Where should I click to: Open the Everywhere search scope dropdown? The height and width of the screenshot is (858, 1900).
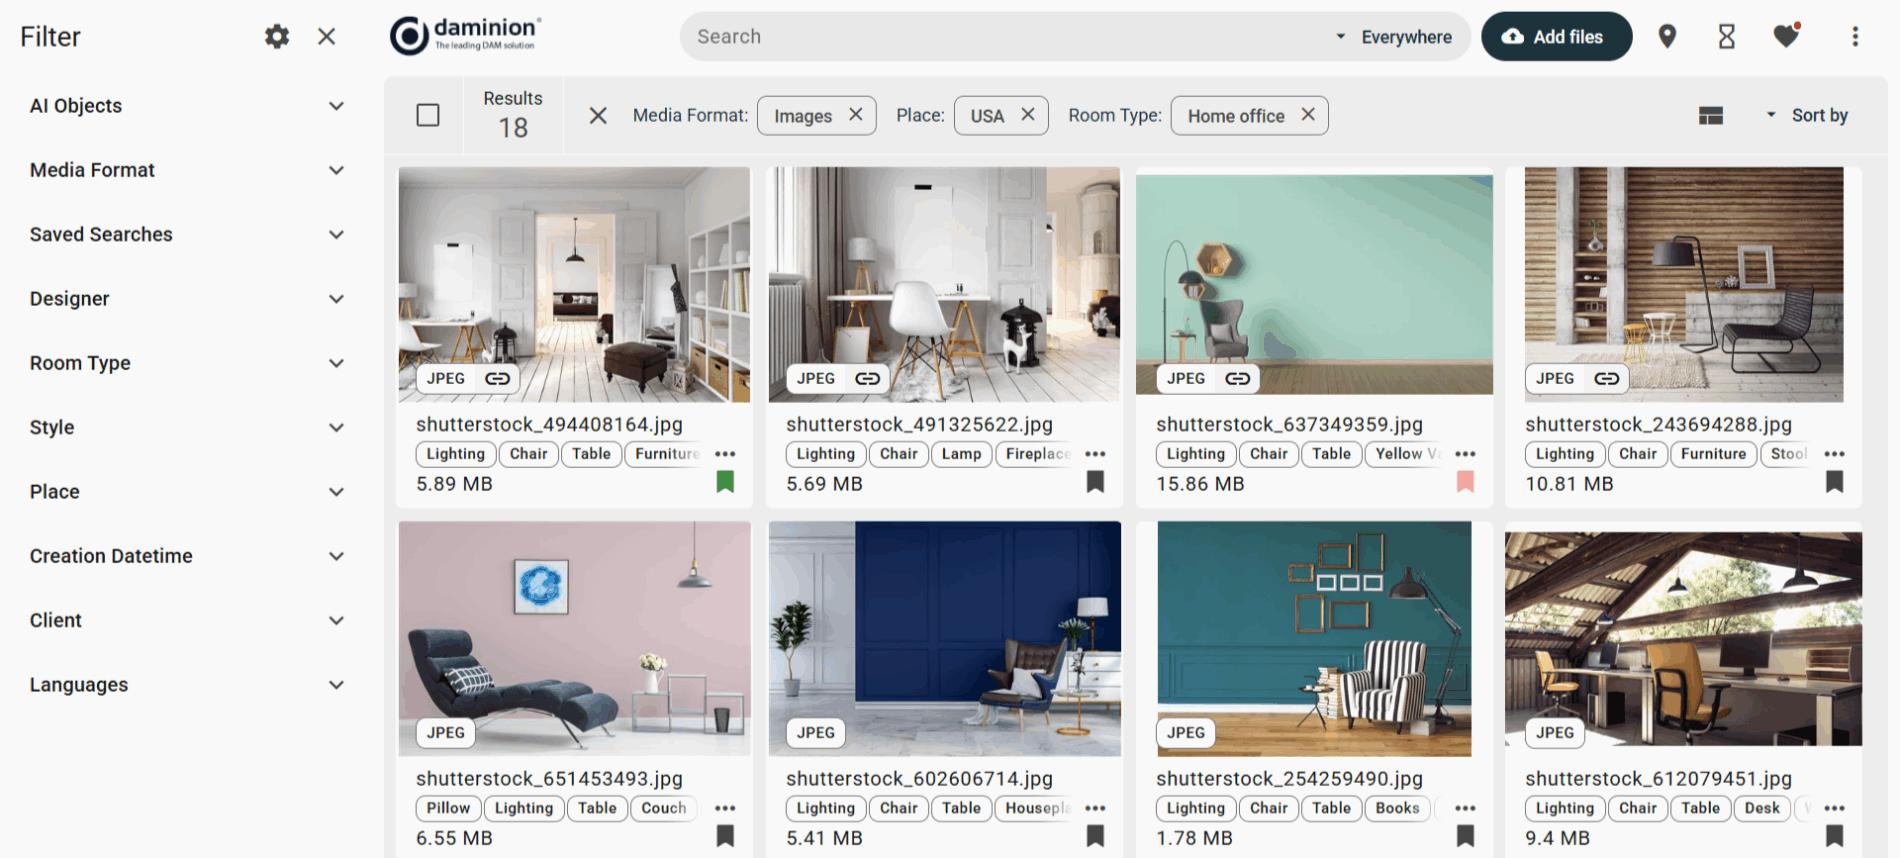[1395, 37]
